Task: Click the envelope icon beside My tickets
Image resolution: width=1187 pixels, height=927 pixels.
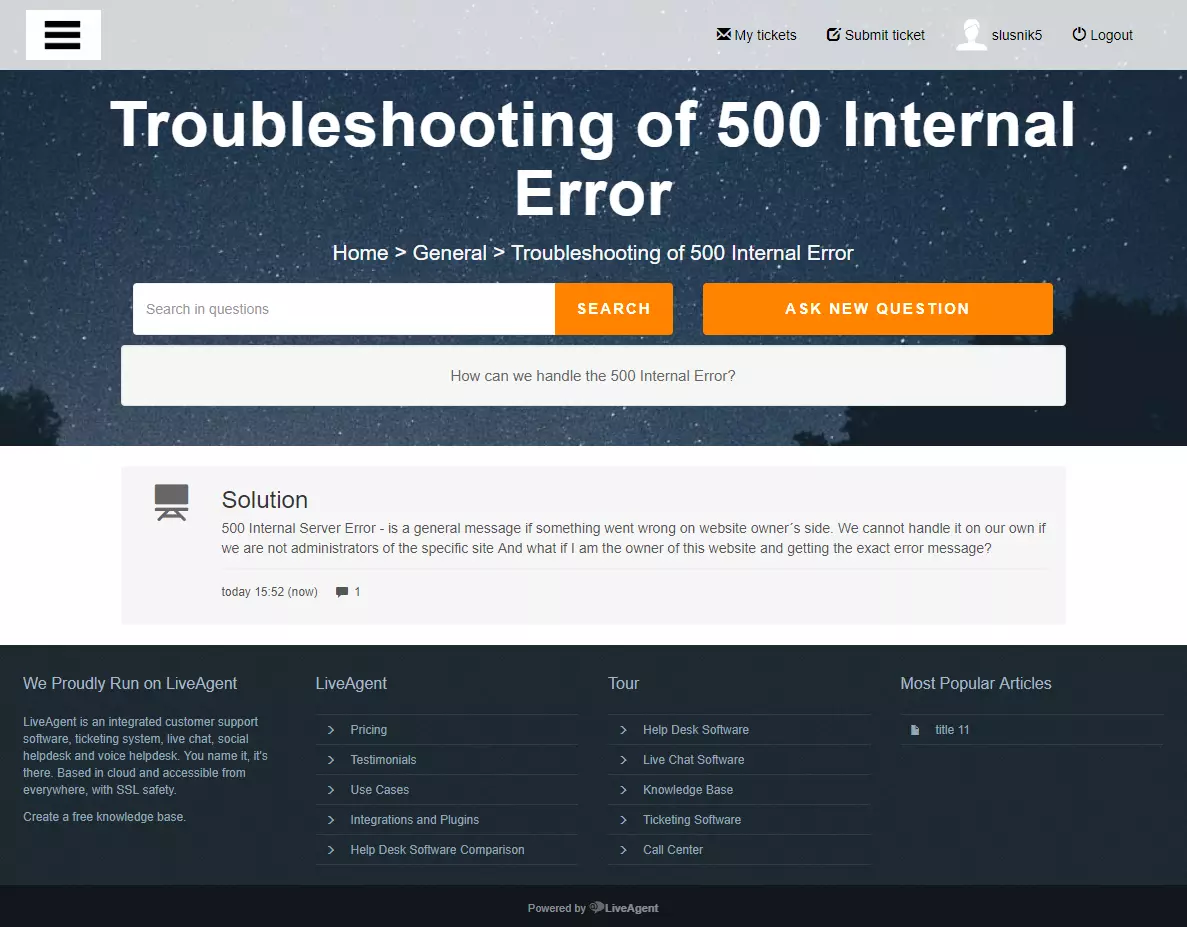Action: (x=722, y=34)
